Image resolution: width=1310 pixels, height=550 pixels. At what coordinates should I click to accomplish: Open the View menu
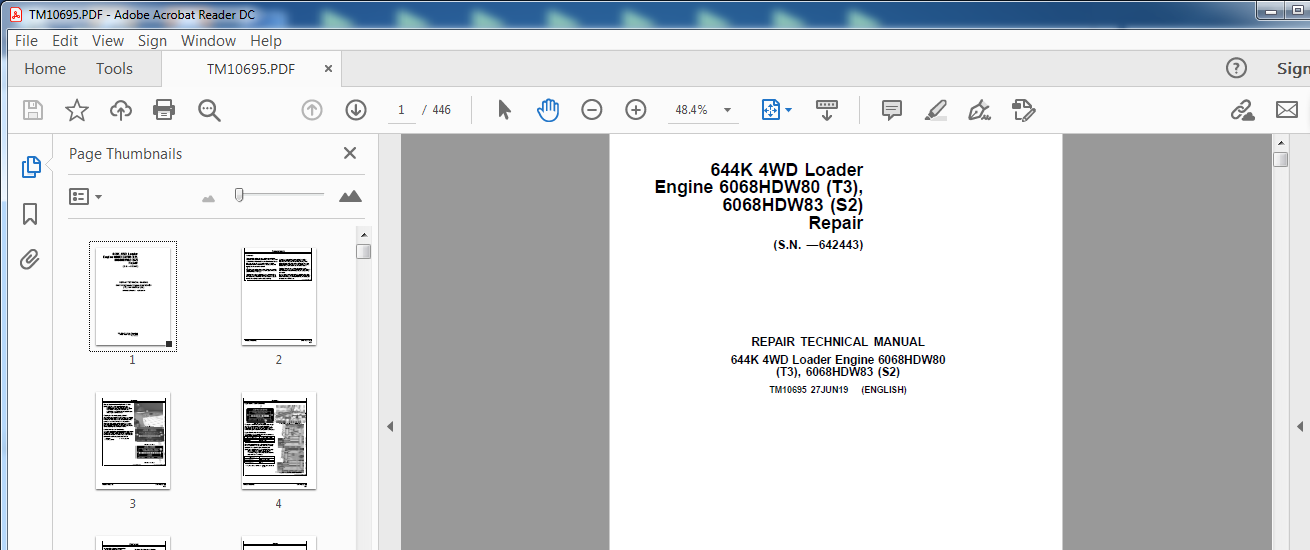point(108,41)
